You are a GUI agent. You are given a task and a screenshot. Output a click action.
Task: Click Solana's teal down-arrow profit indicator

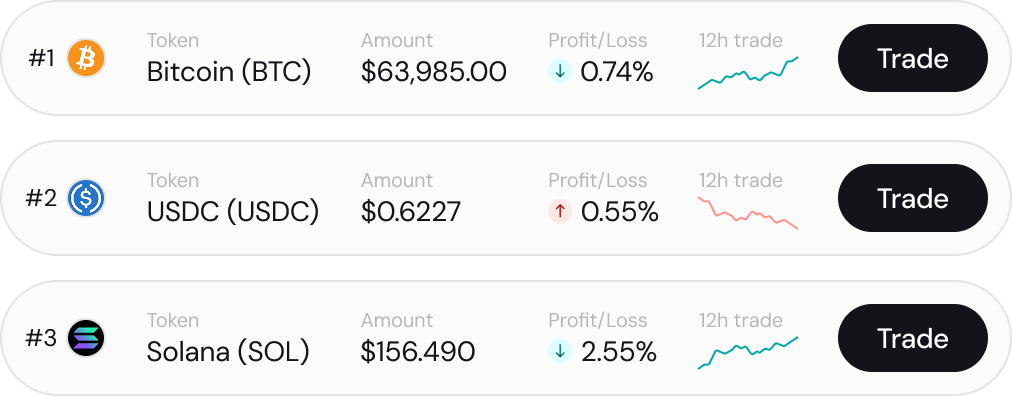[x=560, y=351]
